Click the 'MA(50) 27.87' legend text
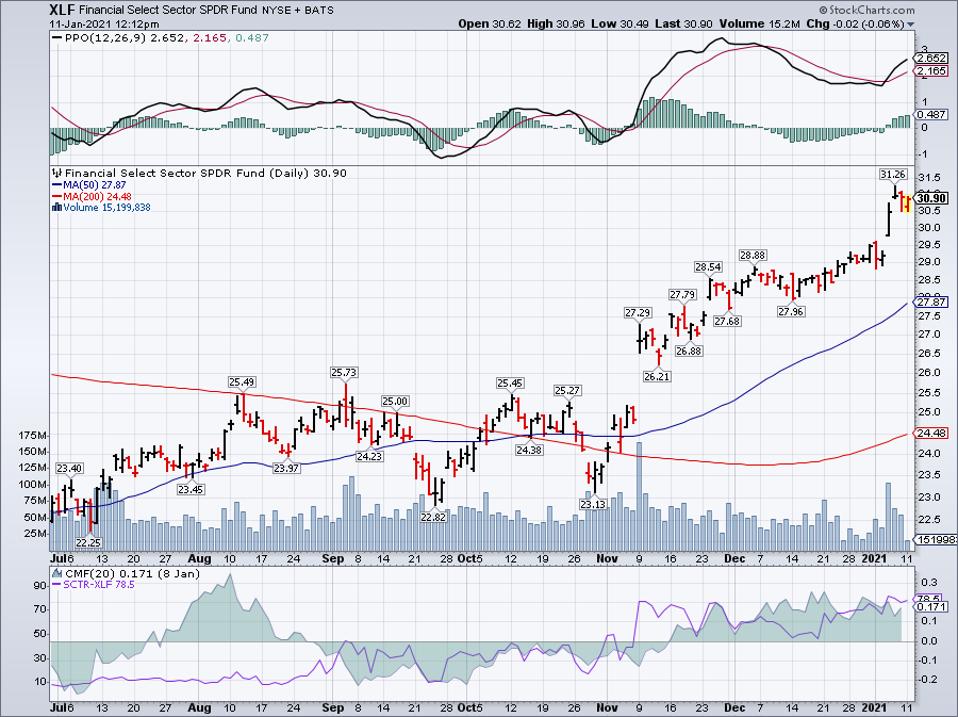958x717 pixels. click(94, 185)
